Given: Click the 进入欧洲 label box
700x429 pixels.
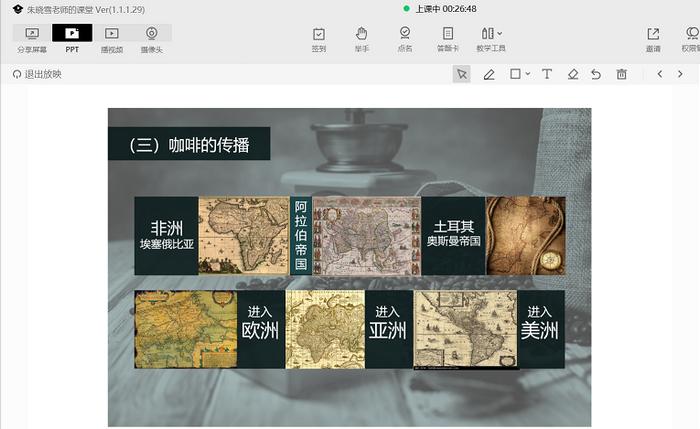Looking at the screenshot, I should (x=261, y=329).
